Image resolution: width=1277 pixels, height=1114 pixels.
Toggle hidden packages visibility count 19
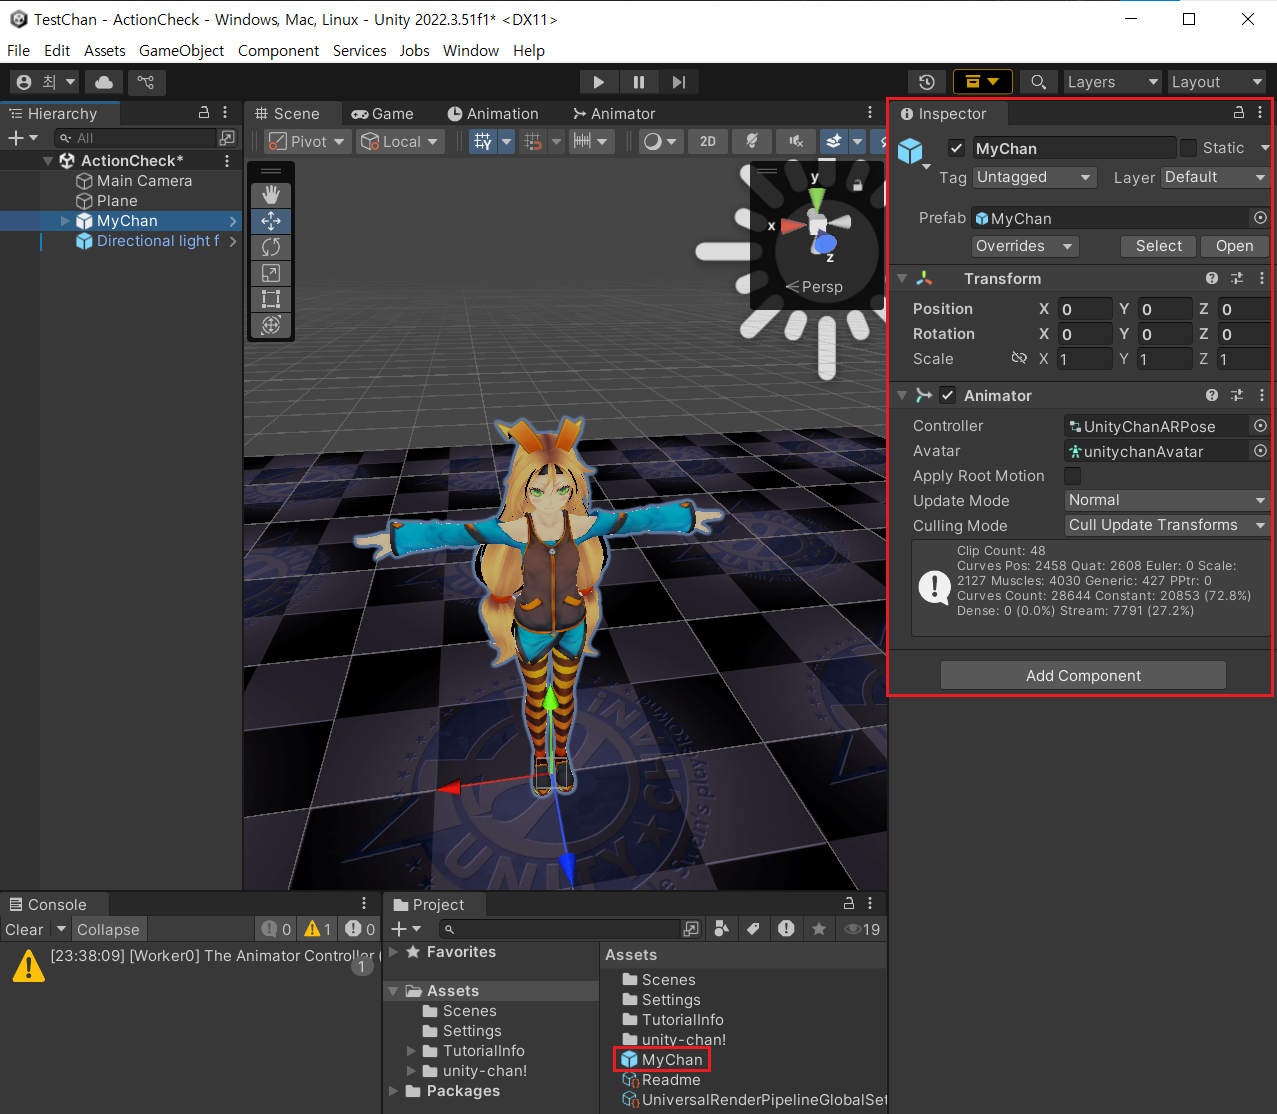[862, 929]
